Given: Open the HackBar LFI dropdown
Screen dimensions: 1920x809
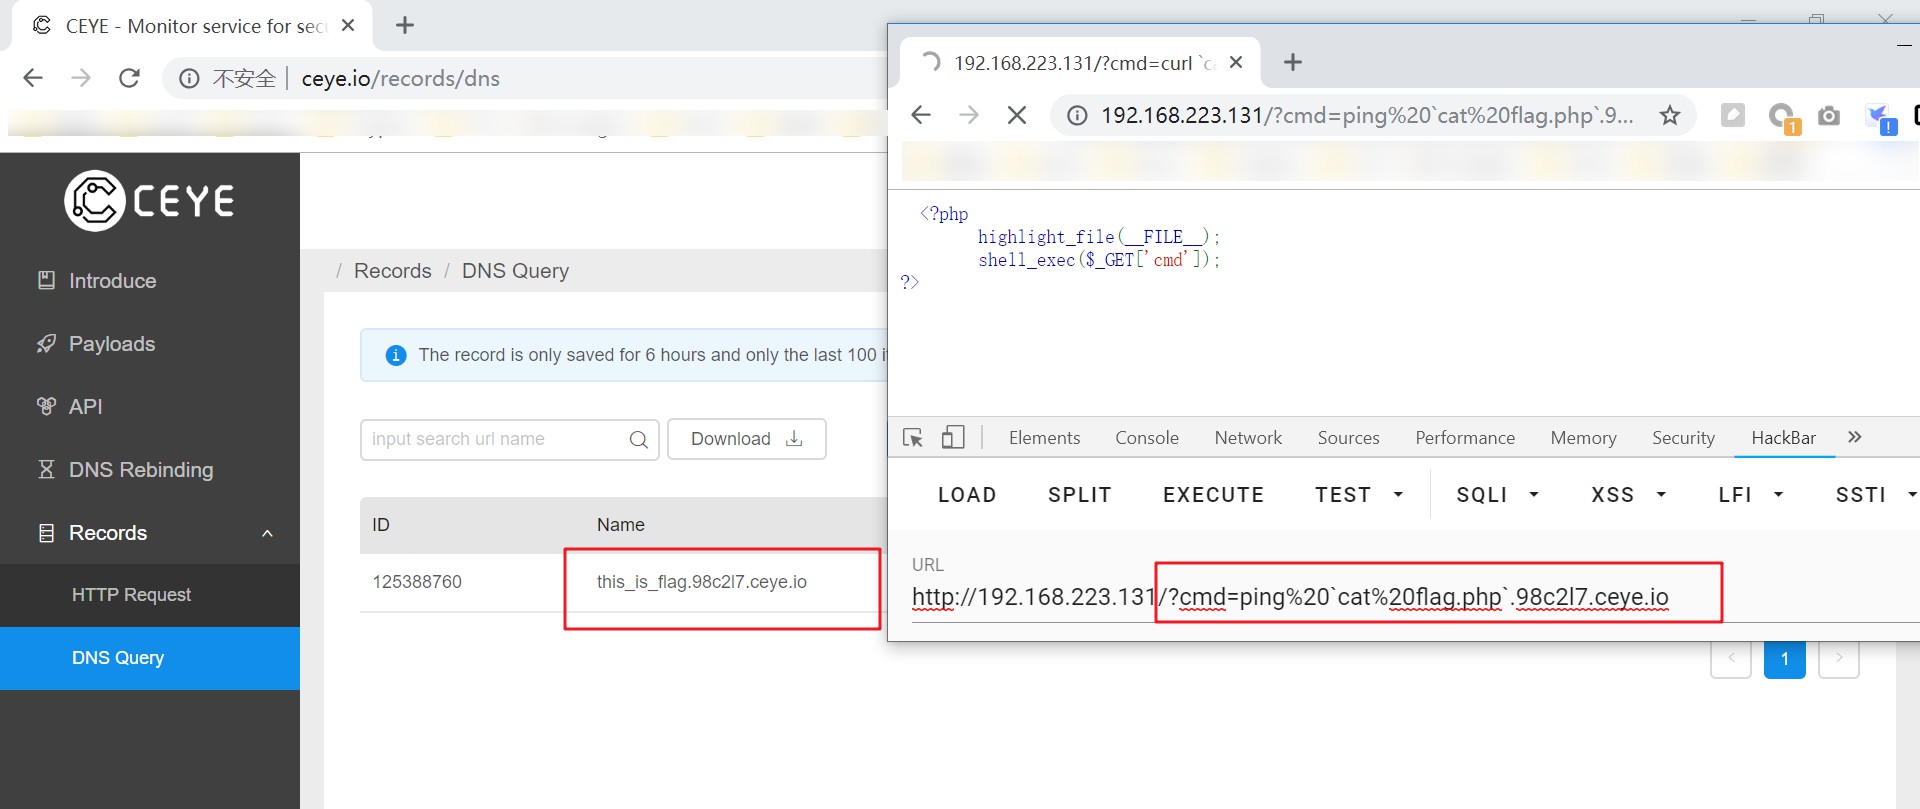Looking at the screenshot, I should coord(1751,495).
